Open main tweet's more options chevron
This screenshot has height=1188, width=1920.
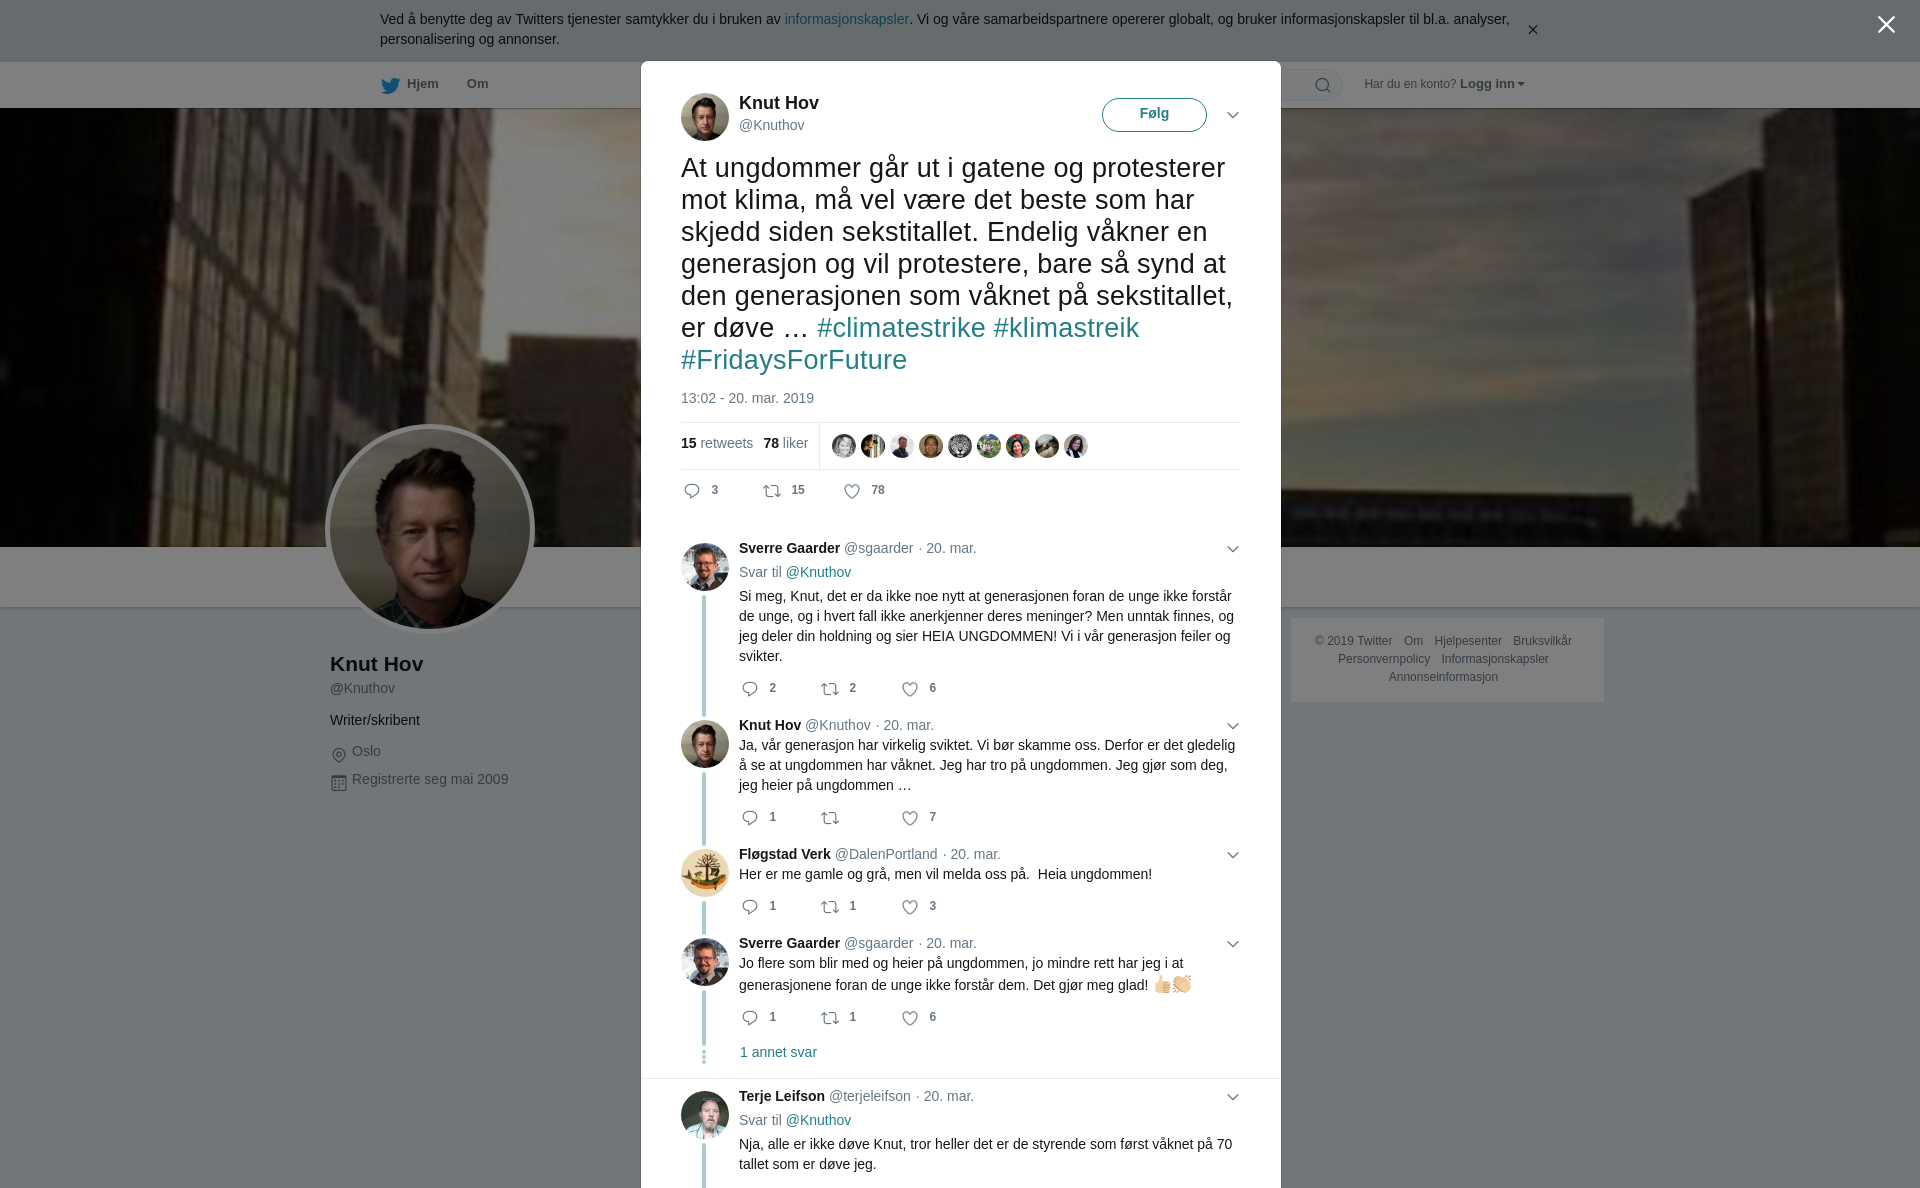(x=1233, y=115)
